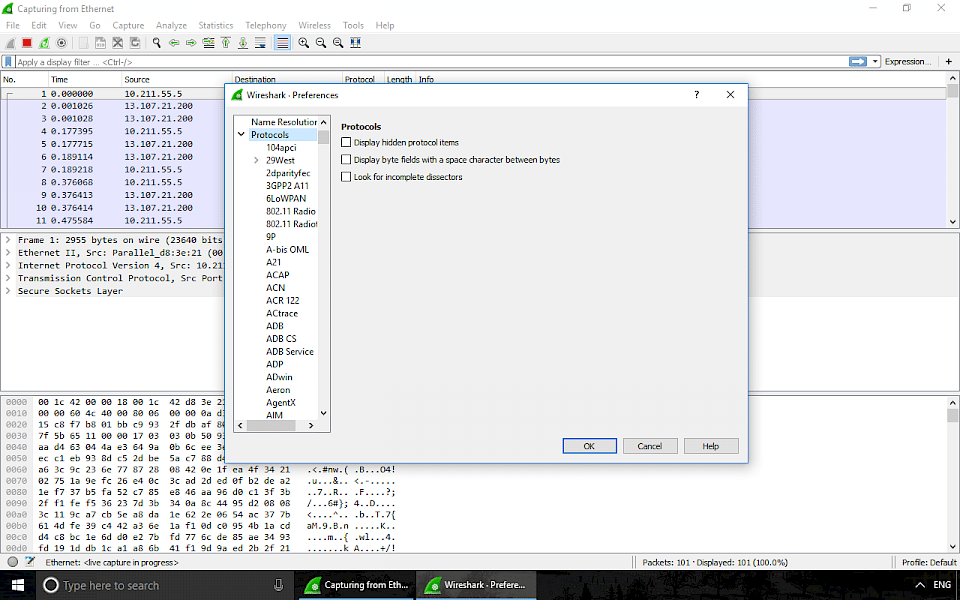Expand Internet Protocol Version 4 details
The height and width of the screenshot is (600, 960).
(x=8, y=266)
